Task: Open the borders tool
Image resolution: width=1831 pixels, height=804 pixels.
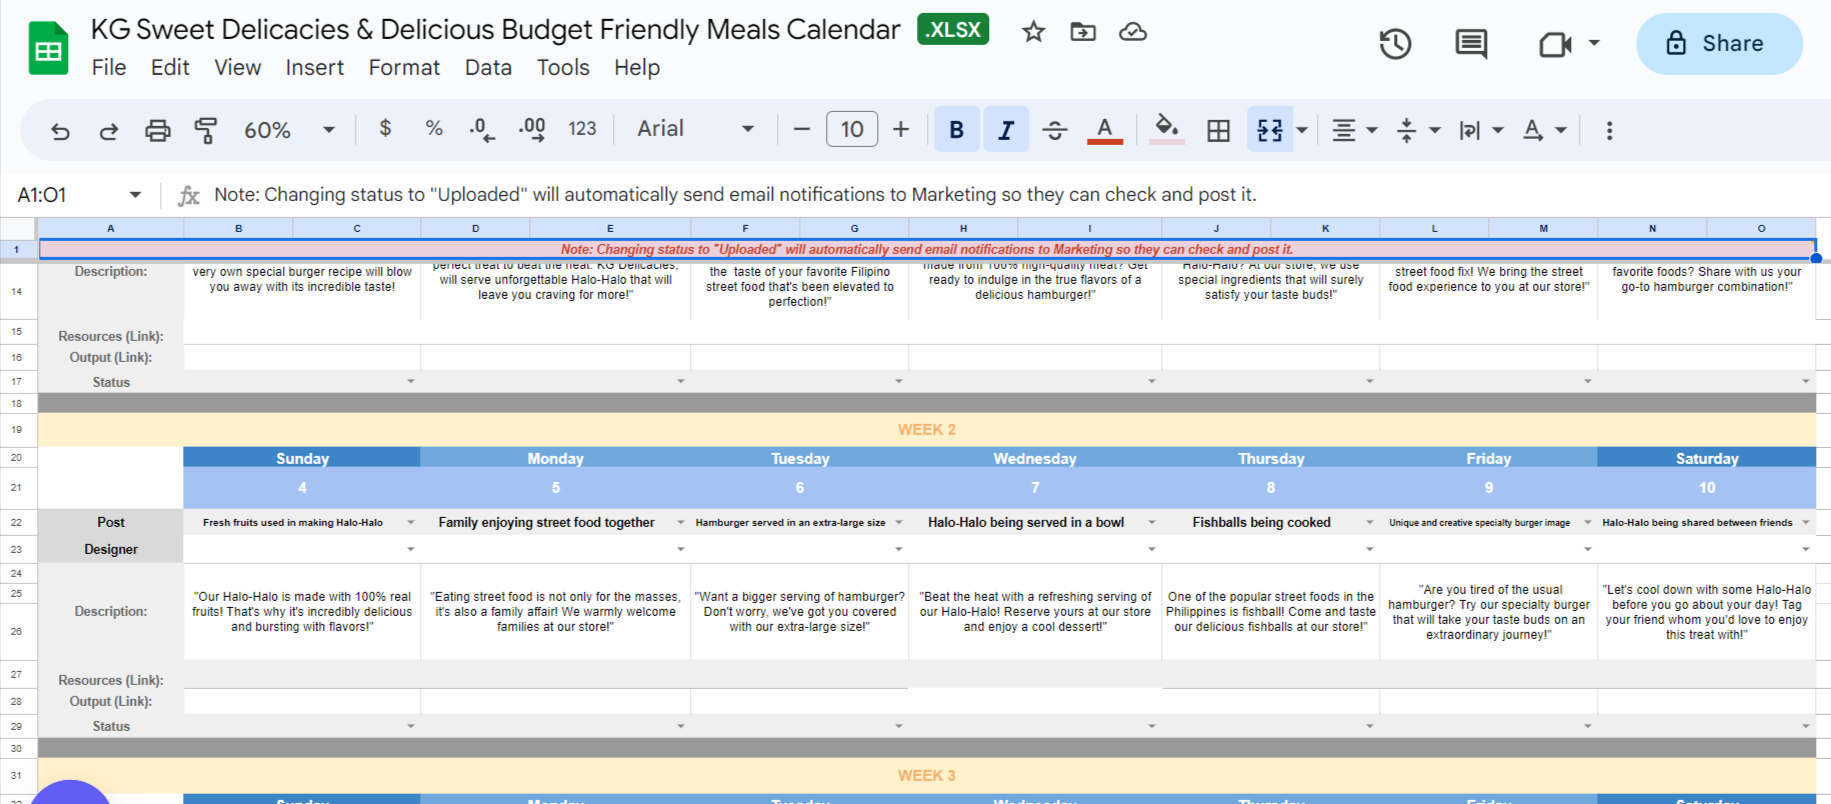Action: point(1218,130)
